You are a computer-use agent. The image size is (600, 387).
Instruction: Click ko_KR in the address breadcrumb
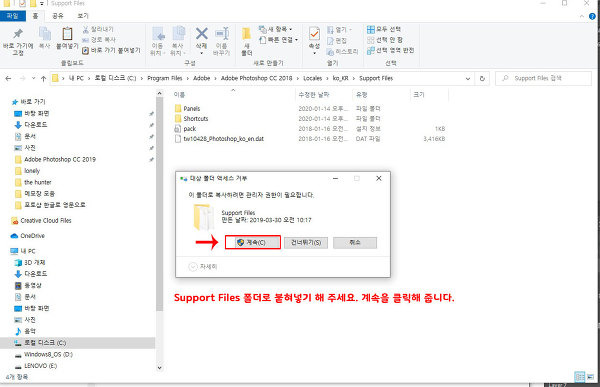tap(340, 78)
